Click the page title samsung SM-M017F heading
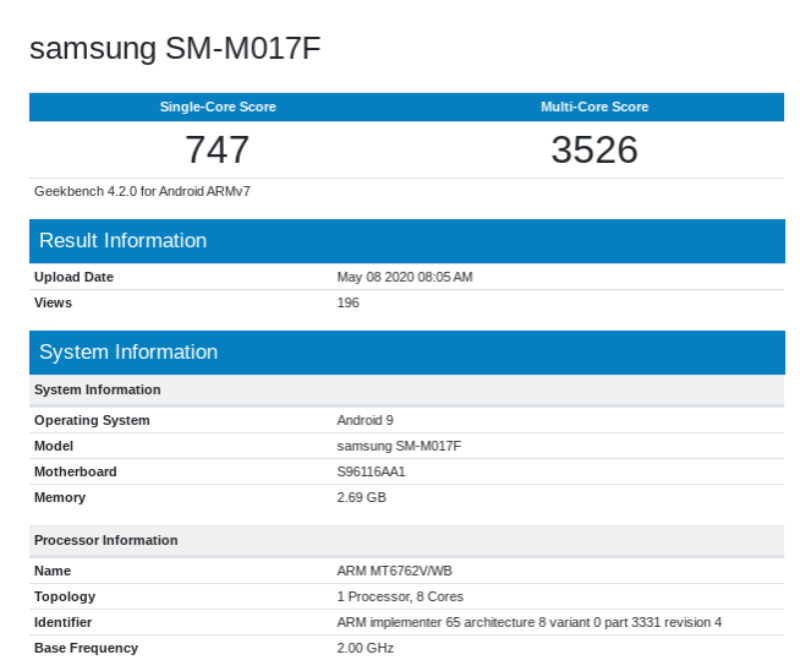Viewport: 800px width, 671px height. point(175,49)
